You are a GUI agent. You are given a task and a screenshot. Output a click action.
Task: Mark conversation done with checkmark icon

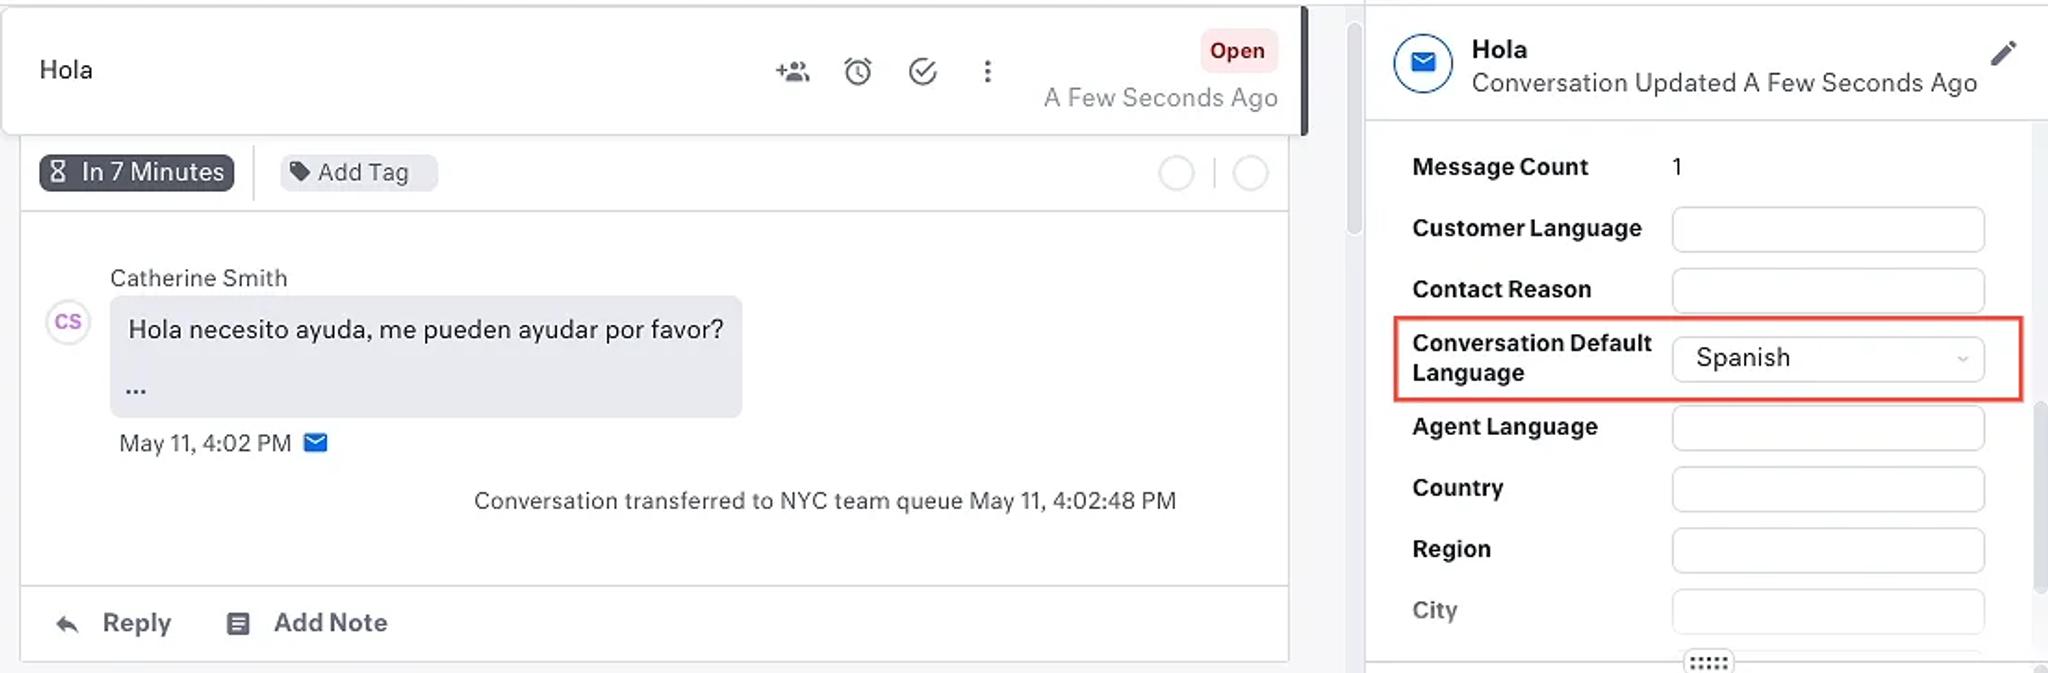pyautogui.click(x=922, y=71)
